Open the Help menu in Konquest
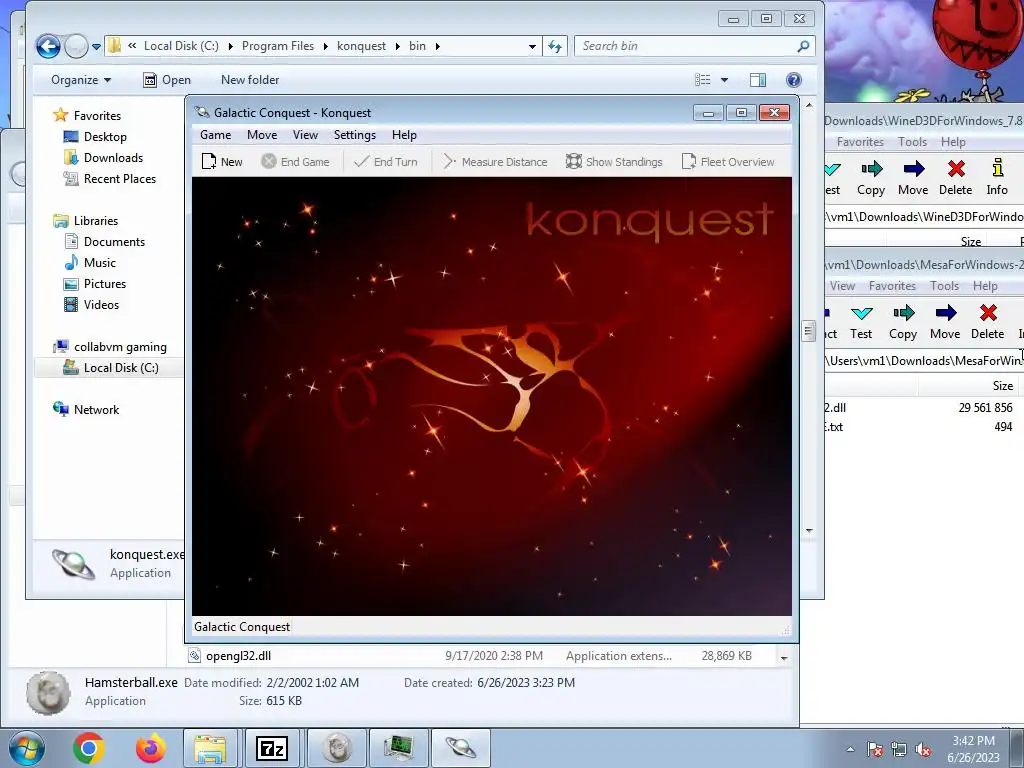Screen dimensions: 1024x768 (404, 135)
